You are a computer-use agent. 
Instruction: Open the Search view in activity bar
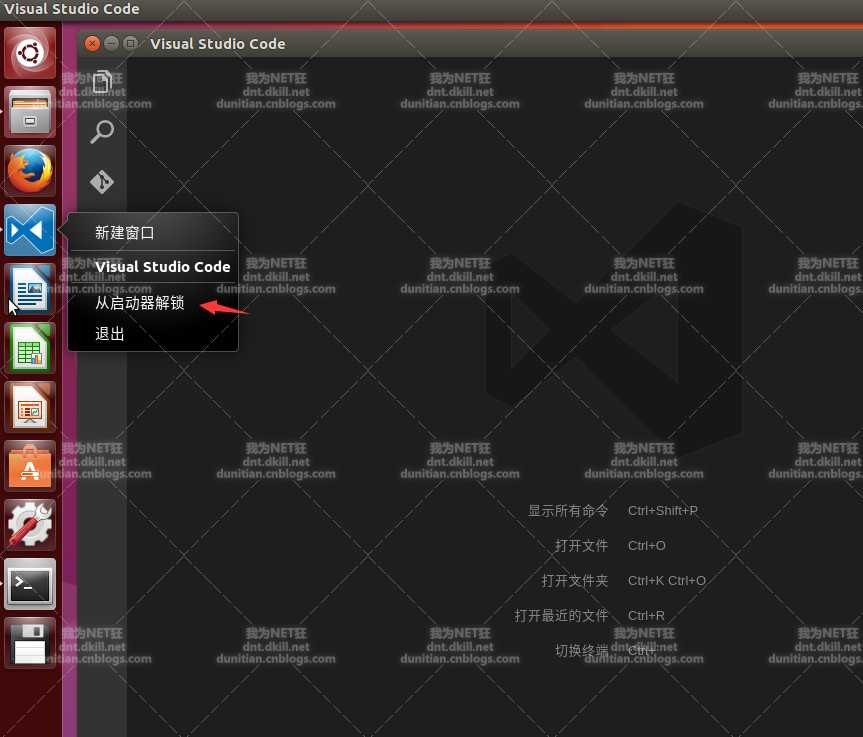point(102,132)
